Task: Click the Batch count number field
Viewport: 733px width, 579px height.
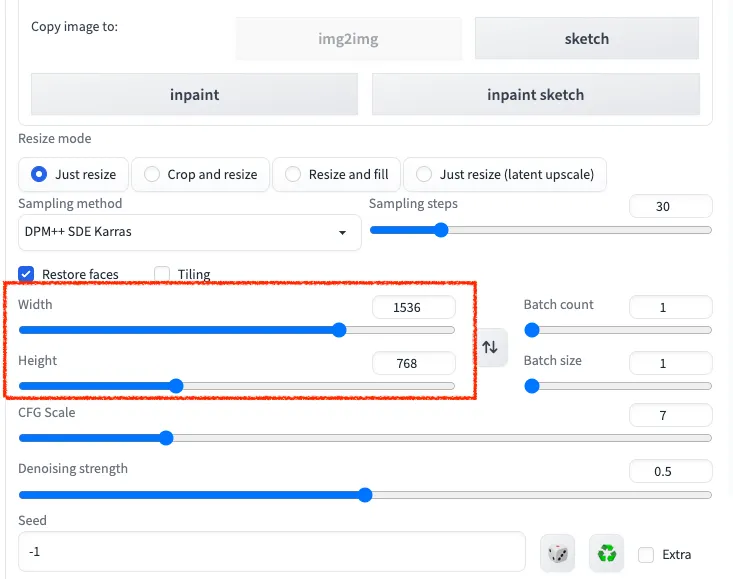Action: coord(670,307)
